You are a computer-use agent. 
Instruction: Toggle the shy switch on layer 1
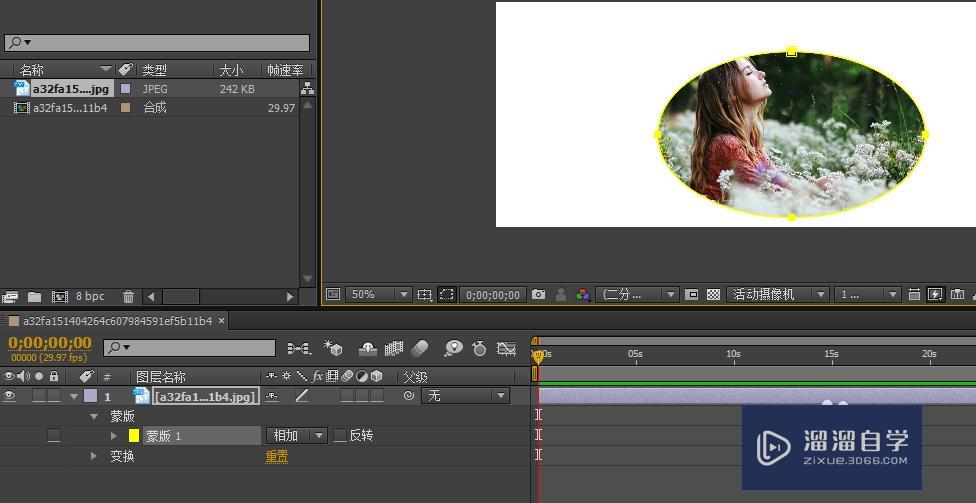(x=272, y=395)
